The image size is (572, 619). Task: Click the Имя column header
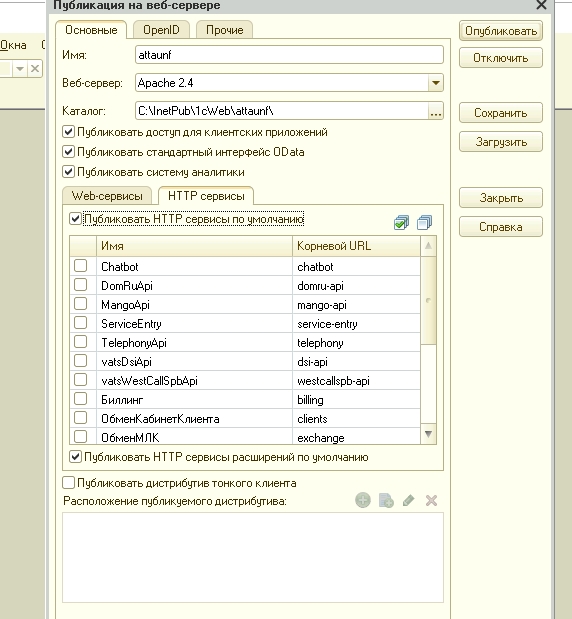[195, 246]
